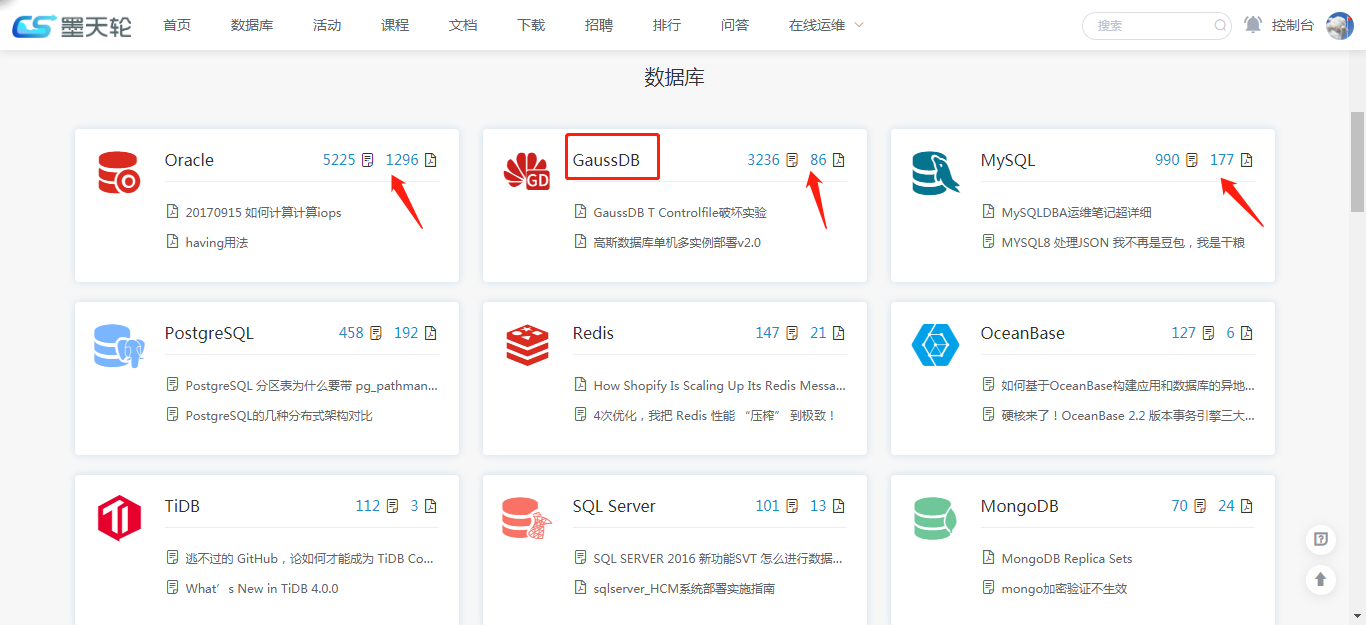Screen dimensions: 1366x625
Task: Click Oracle article count 5225
Action: tap(339, 160)
